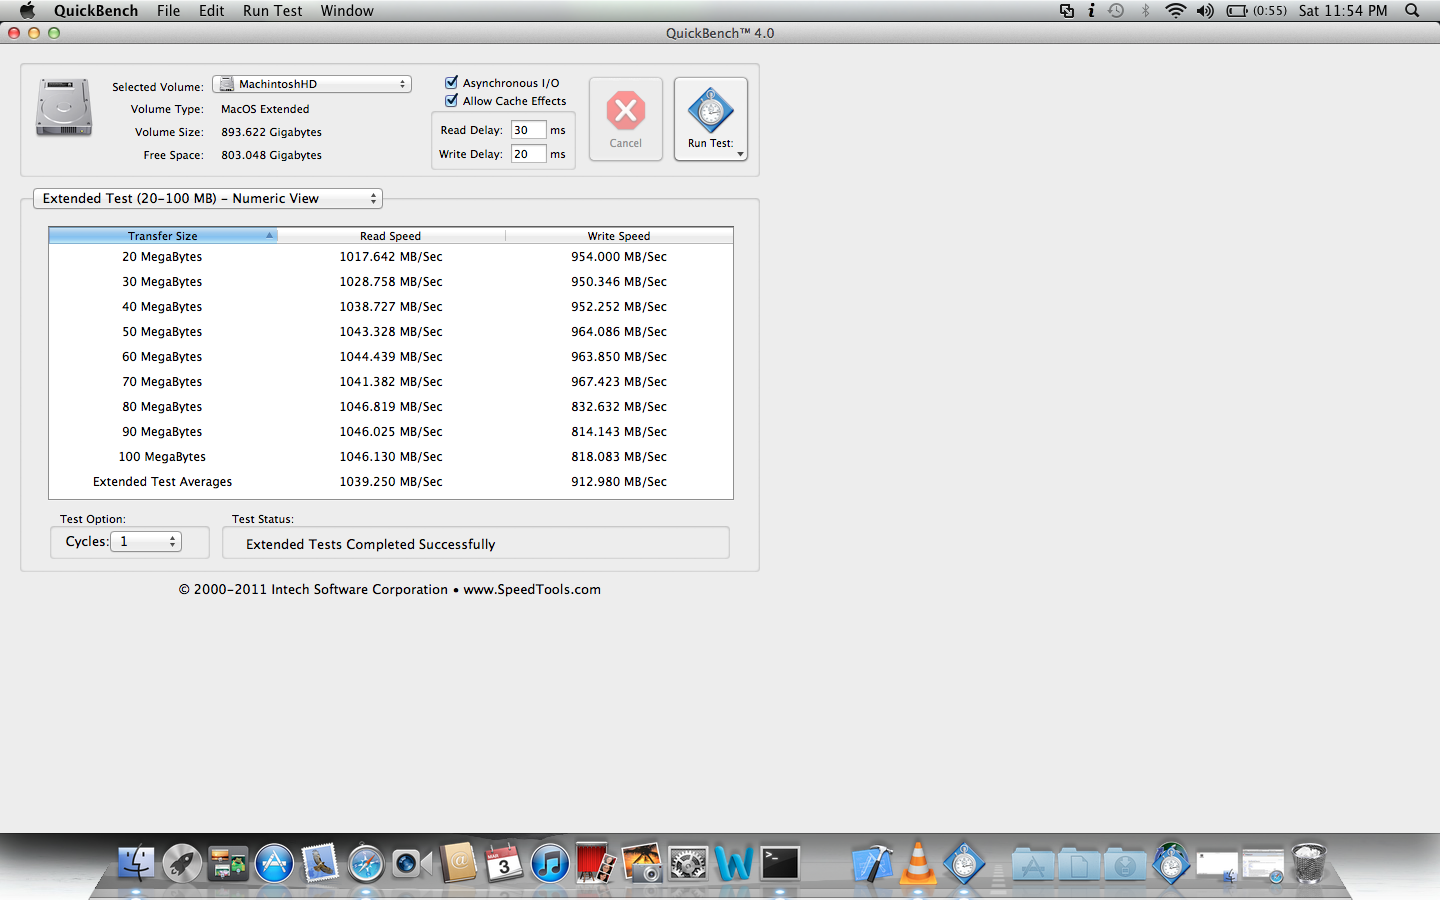Open the QuickBench menu
1440x900 pixels.
(x=96, y=10)
